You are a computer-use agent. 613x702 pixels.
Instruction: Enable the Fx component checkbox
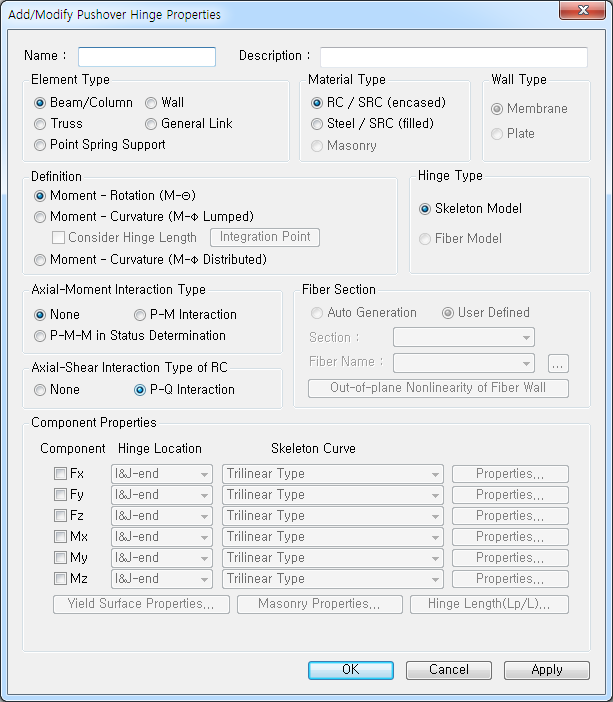tap(60, 474)
